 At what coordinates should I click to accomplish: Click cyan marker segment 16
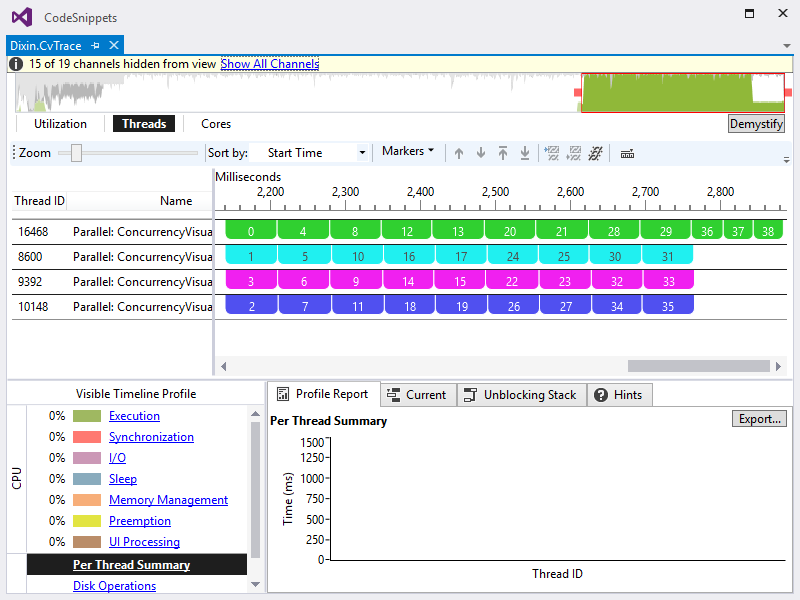(409, 255)
